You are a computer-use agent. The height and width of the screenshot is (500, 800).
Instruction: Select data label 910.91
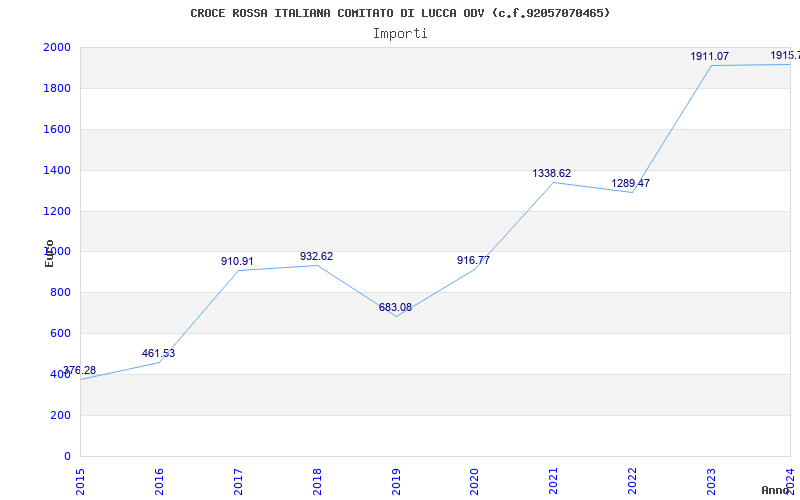click(x=237, y=261)
